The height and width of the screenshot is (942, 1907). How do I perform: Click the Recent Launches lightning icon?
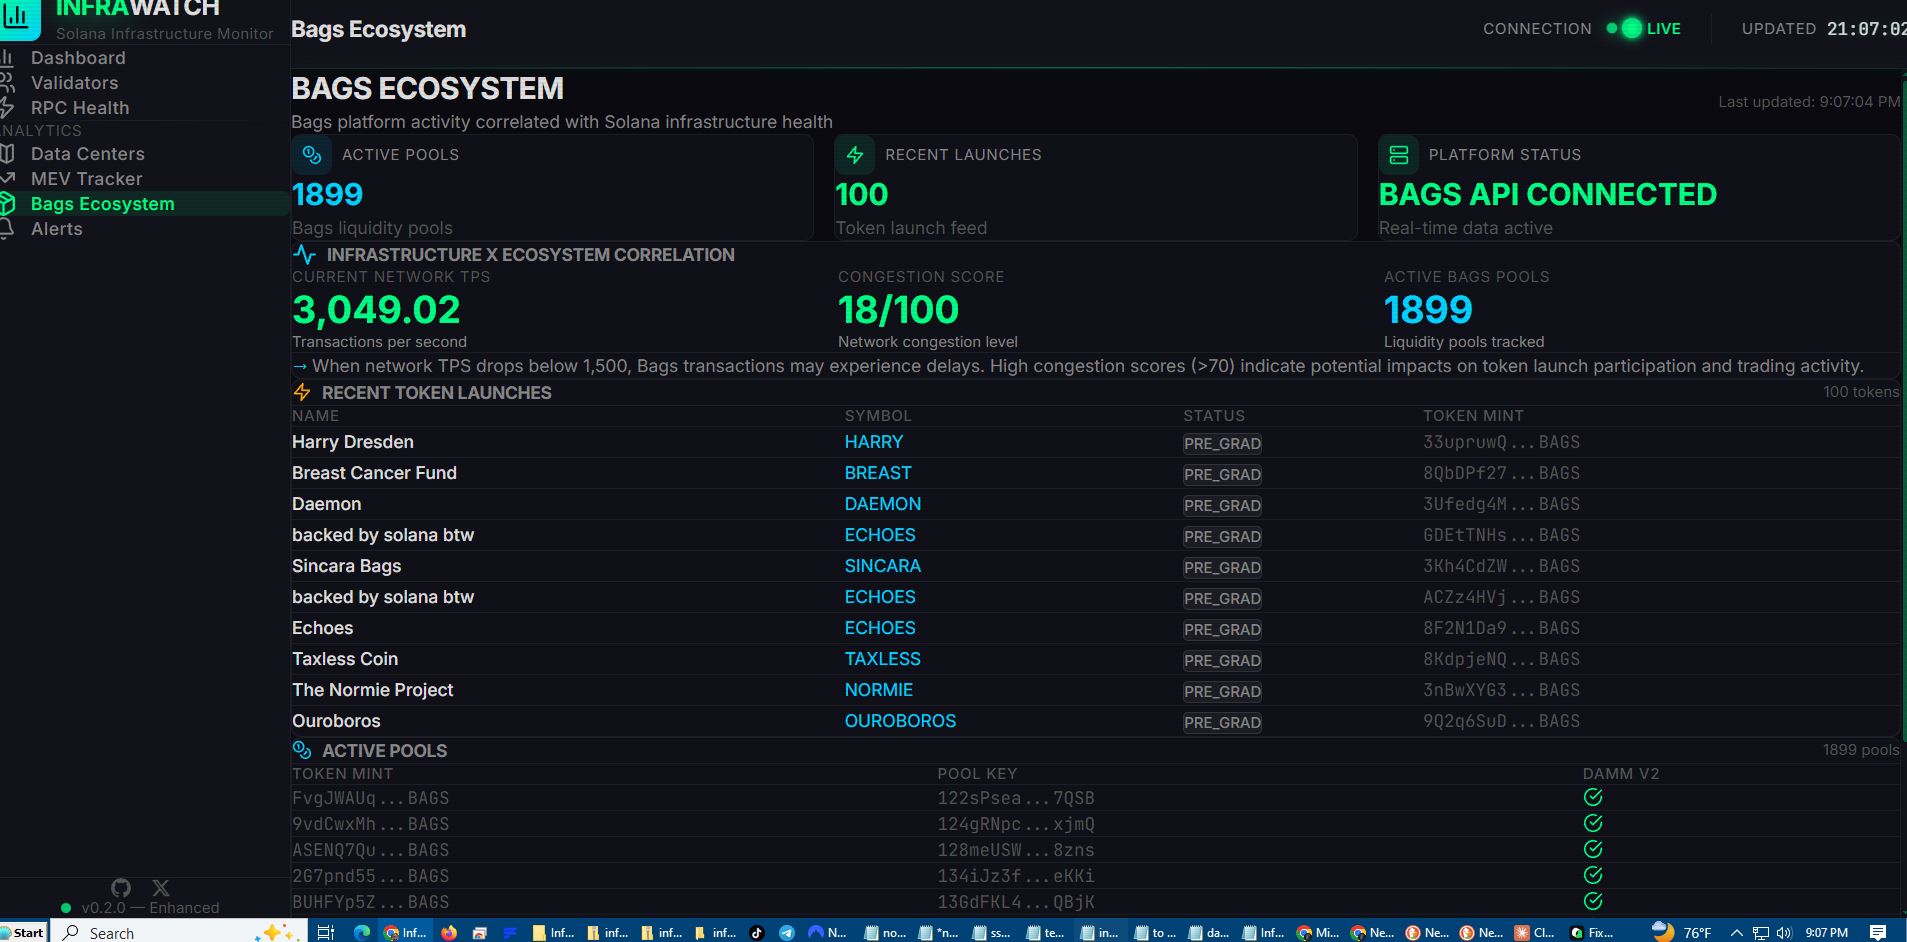pos(855,155)
